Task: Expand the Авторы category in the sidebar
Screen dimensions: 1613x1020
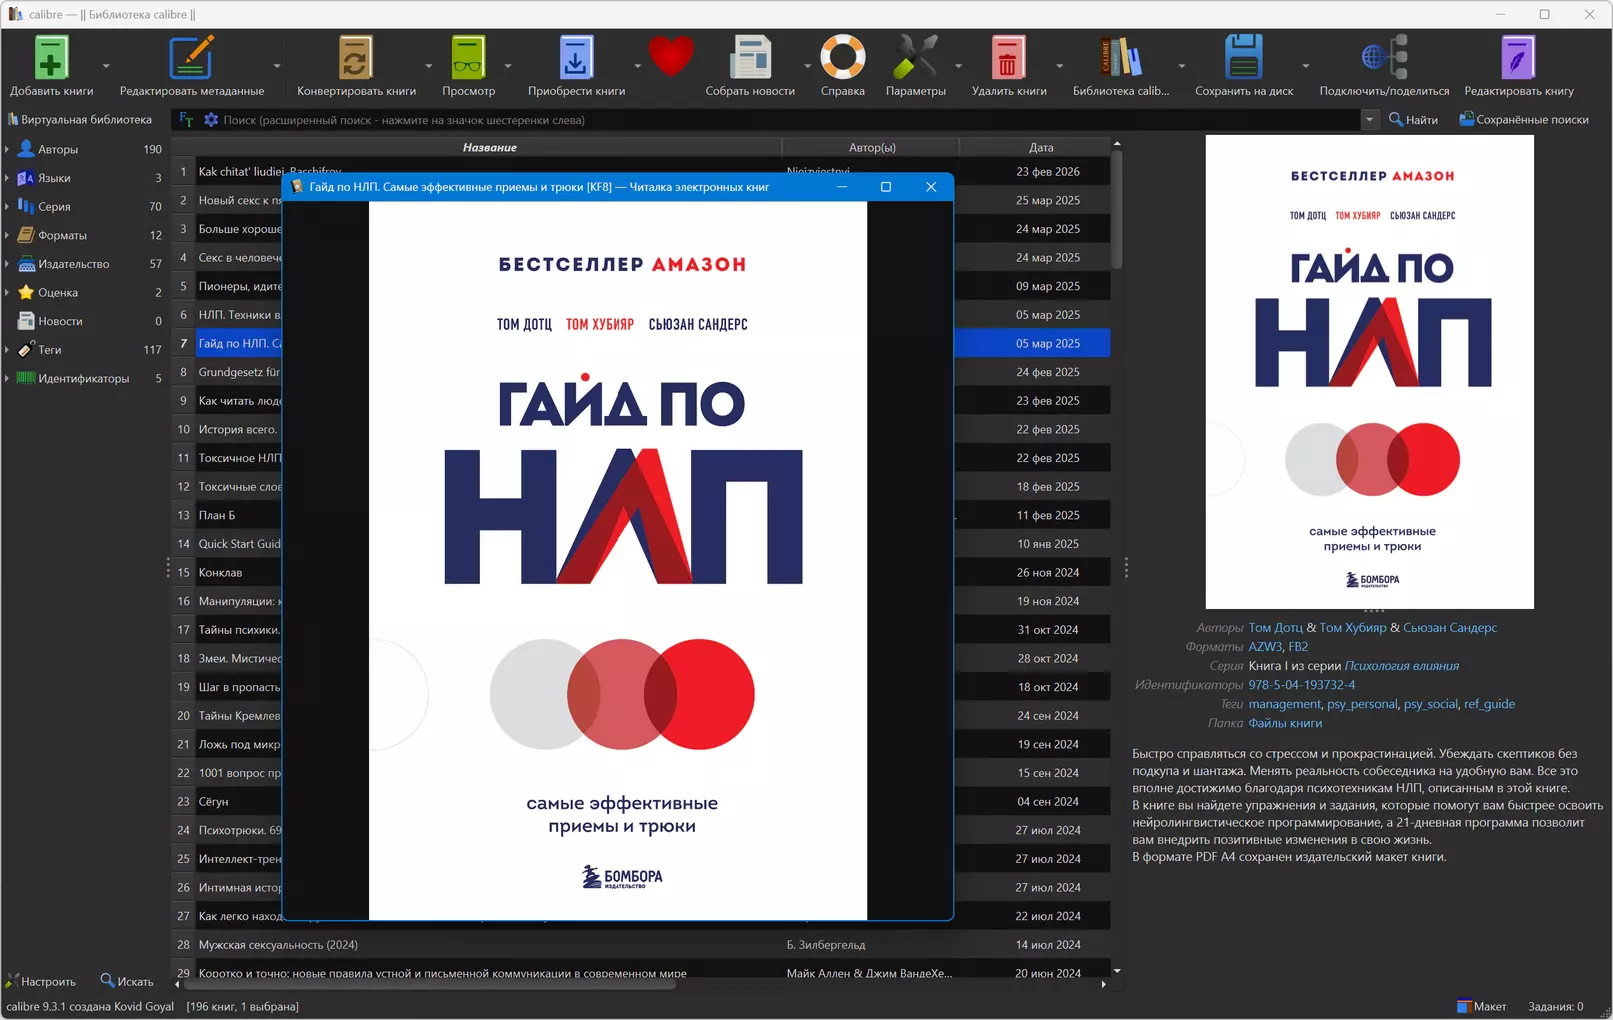Action: 8,149
